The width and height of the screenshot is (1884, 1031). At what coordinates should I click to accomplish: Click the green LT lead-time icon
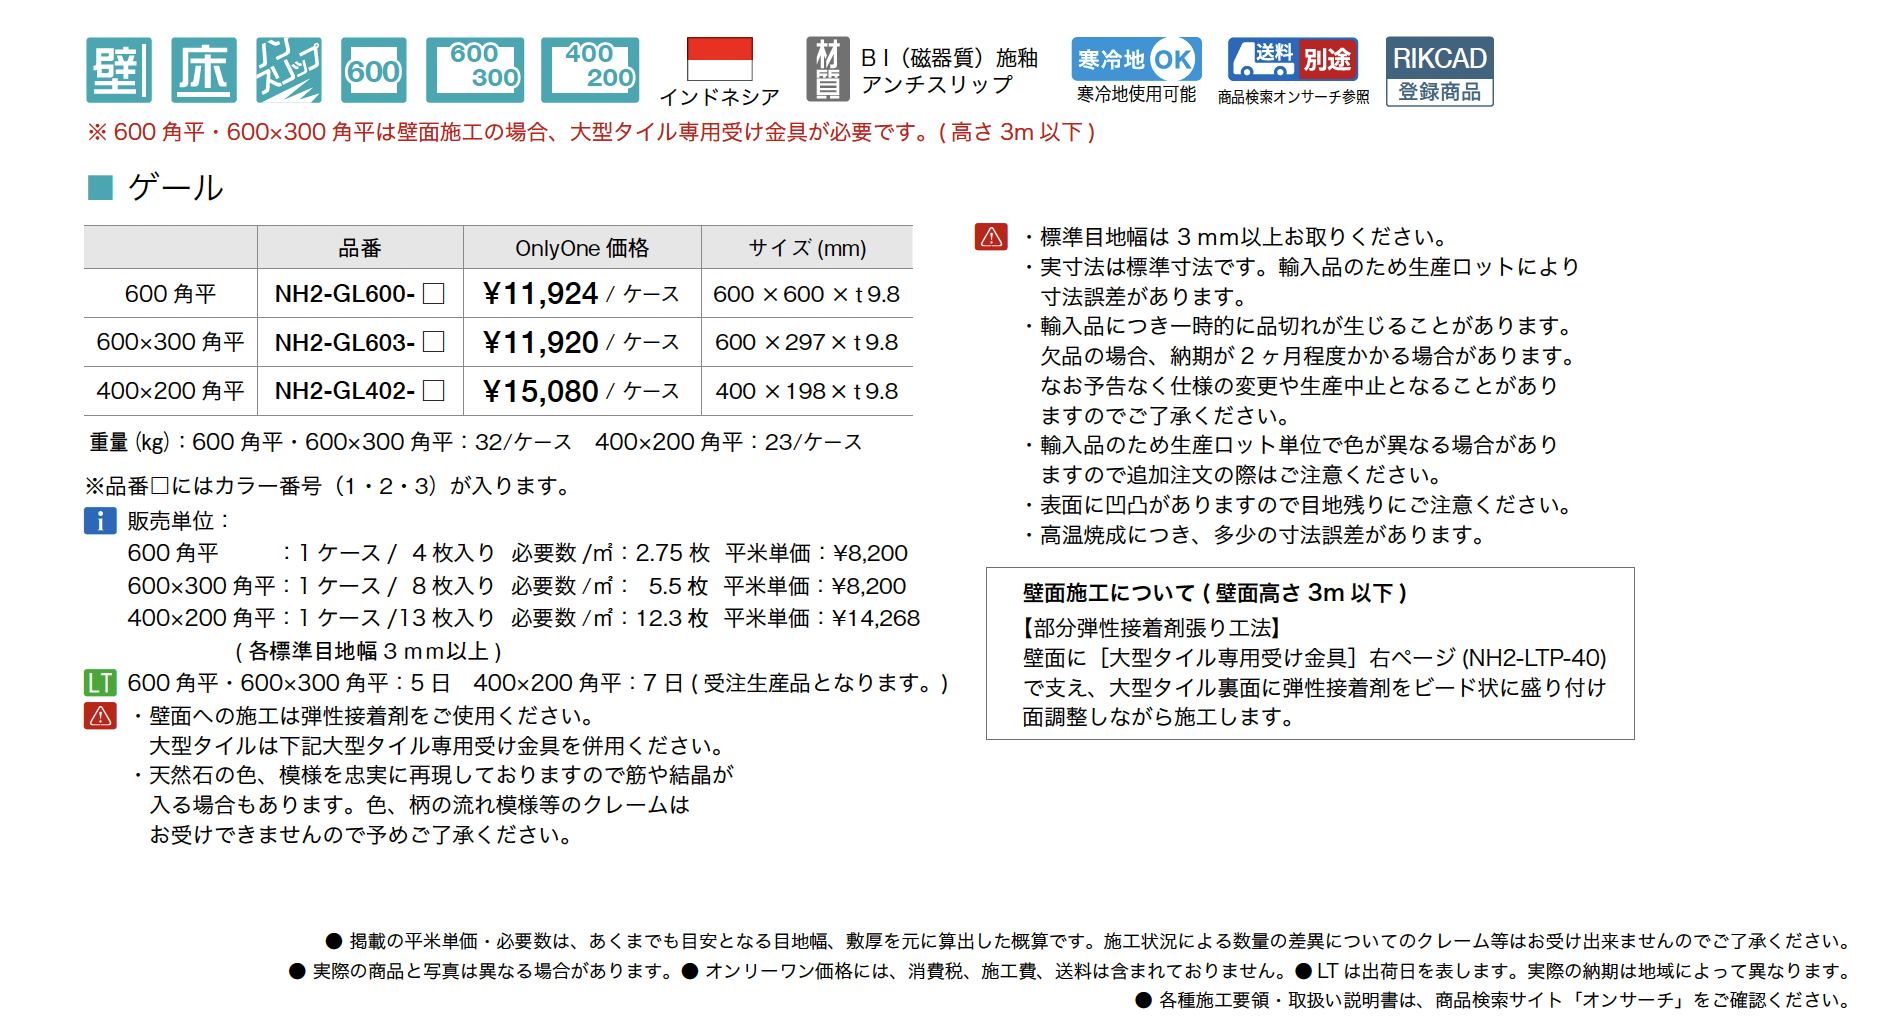click(x=100, y=683)
